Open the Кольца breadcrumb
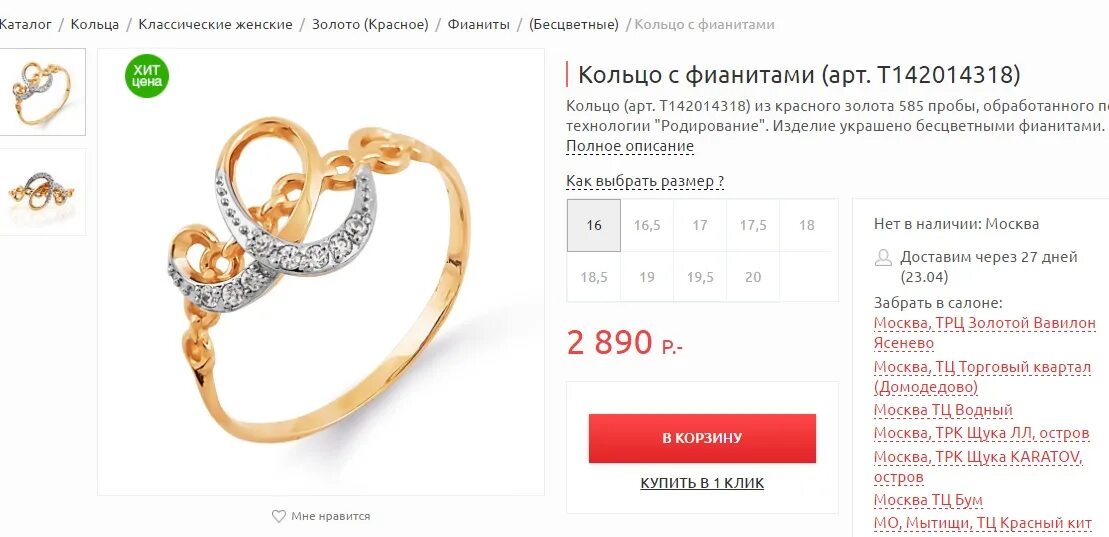This screenshot has height=537, width=1109. point(95,25)
